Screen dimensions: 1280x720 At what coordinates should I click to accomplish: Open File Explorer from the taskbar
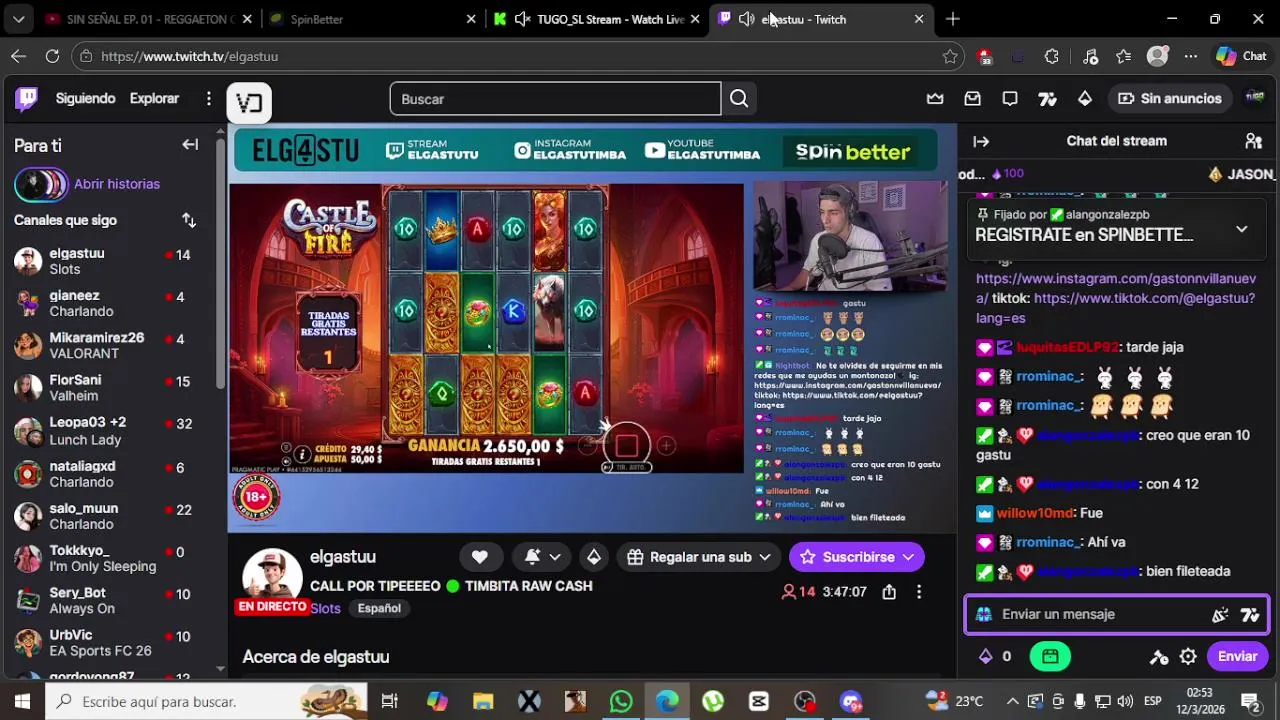[x=483, y=701]
